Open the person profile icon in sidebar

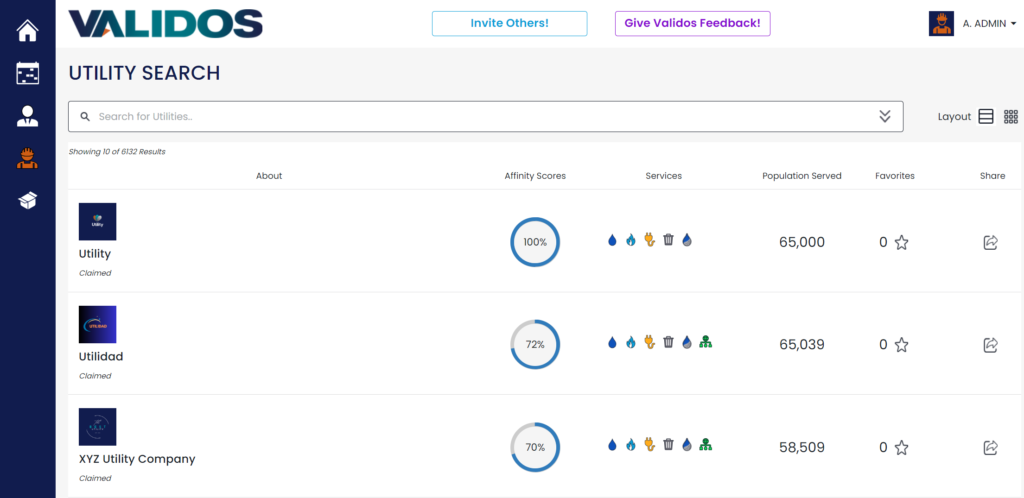[27, 116]
